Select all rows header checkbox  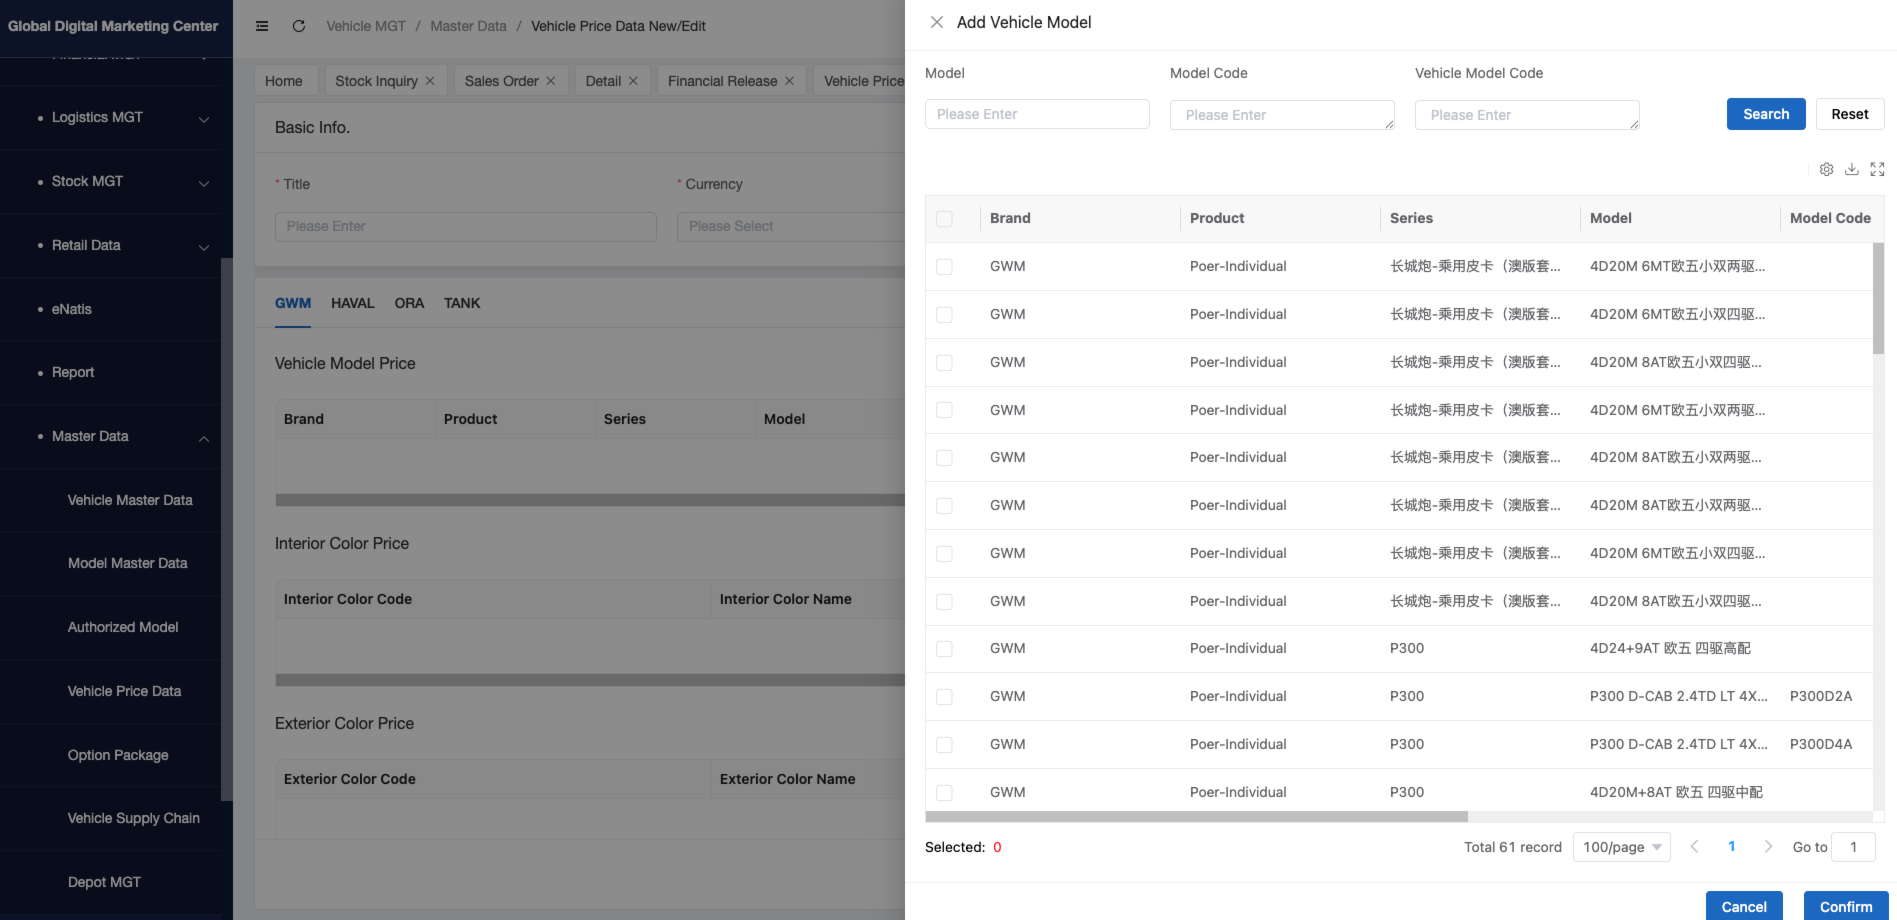click(x=944, y=219)
